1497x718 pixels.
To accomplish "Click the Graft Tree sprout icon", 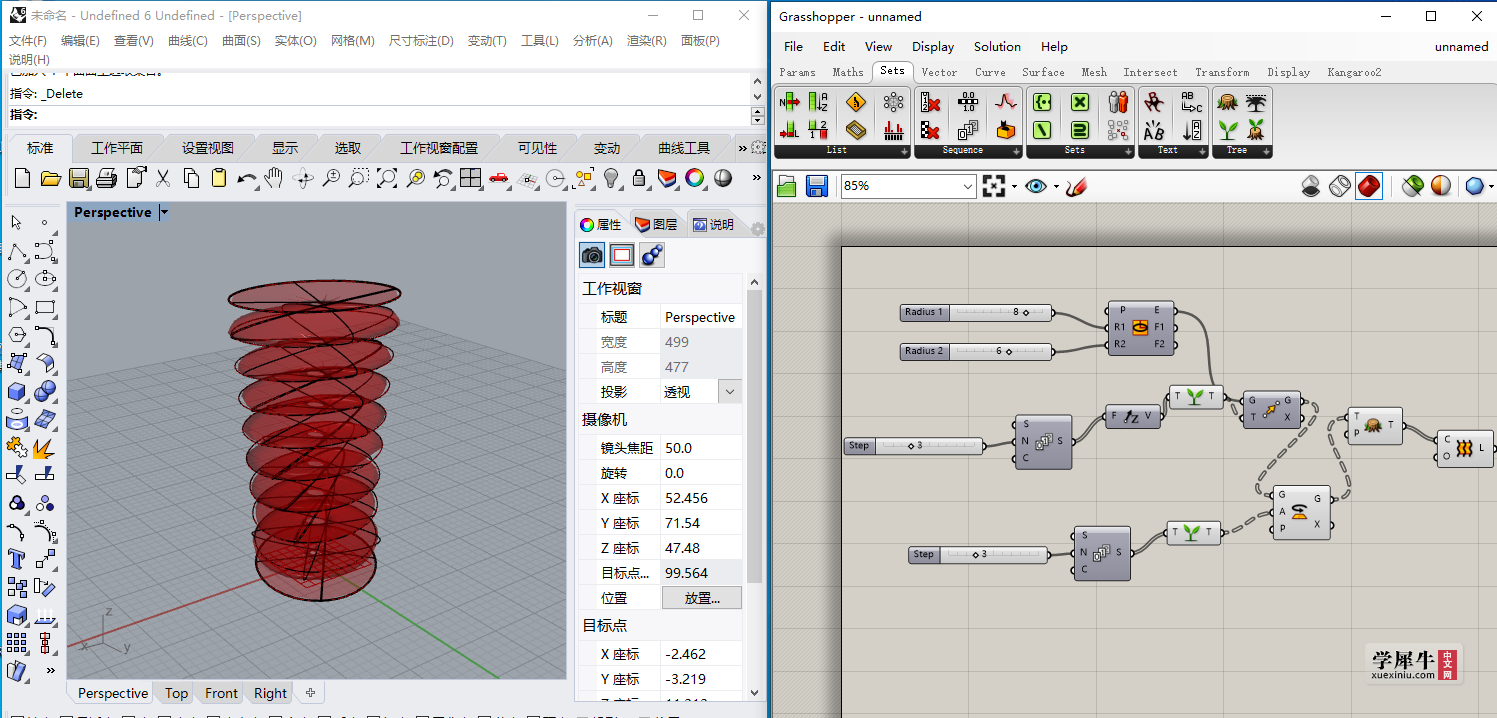I will (x=1228, y=129).
